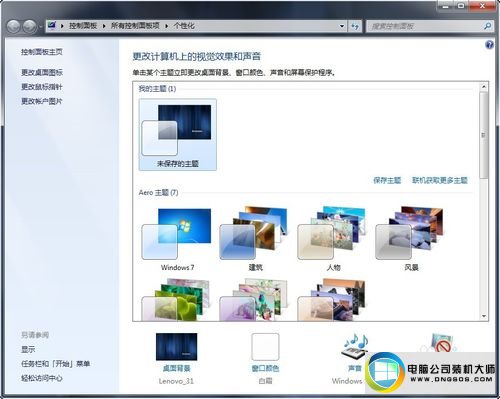Click the 窗口颜色 text link
This screenshot has width=500, height=399.
(x=265, y=368)
